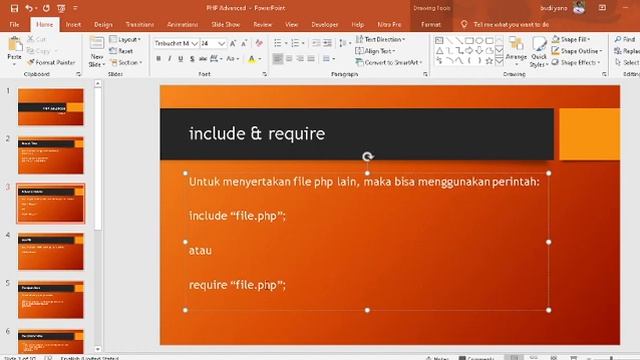Click the line spacing icon

pyautogui.click(x=343, y=43)
